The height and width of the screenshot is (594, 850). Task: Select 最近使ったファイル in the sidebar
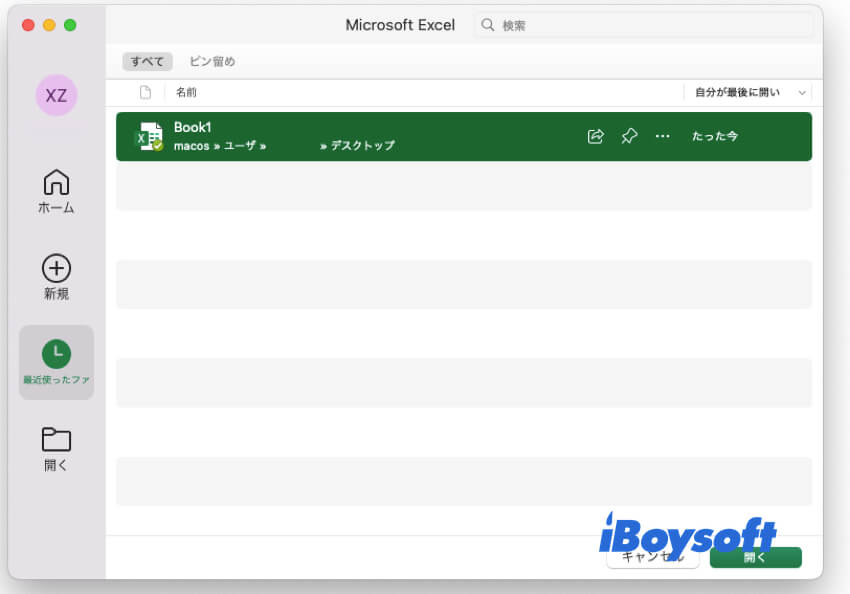56,362
